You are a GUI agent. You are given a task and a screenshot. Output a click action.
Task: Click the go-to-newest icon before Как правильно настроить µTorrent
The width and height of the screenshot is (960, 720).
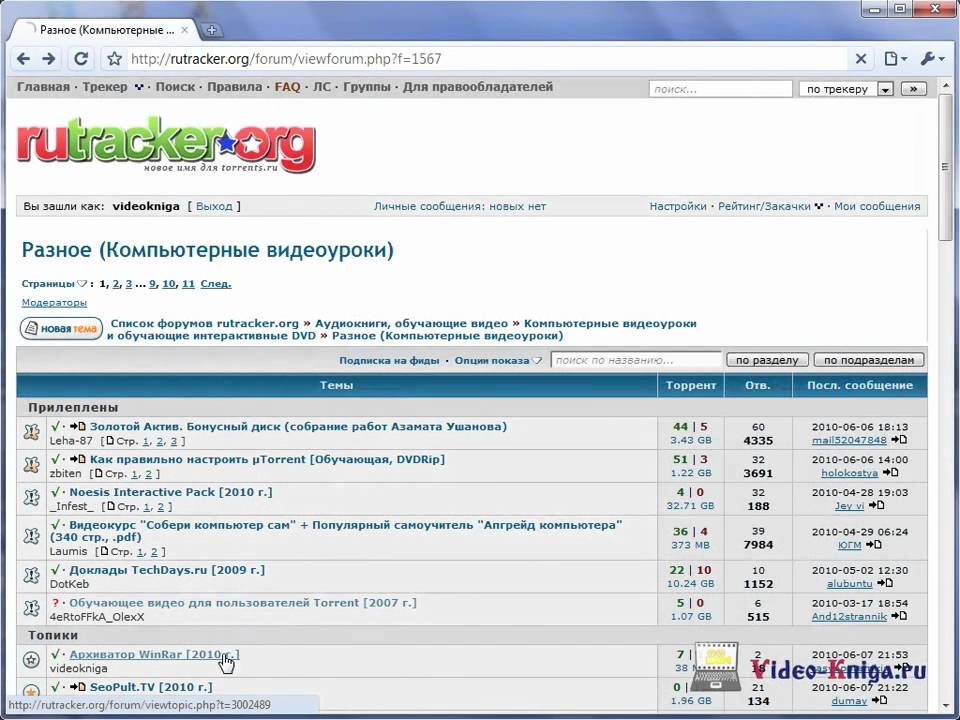(78, 459)
